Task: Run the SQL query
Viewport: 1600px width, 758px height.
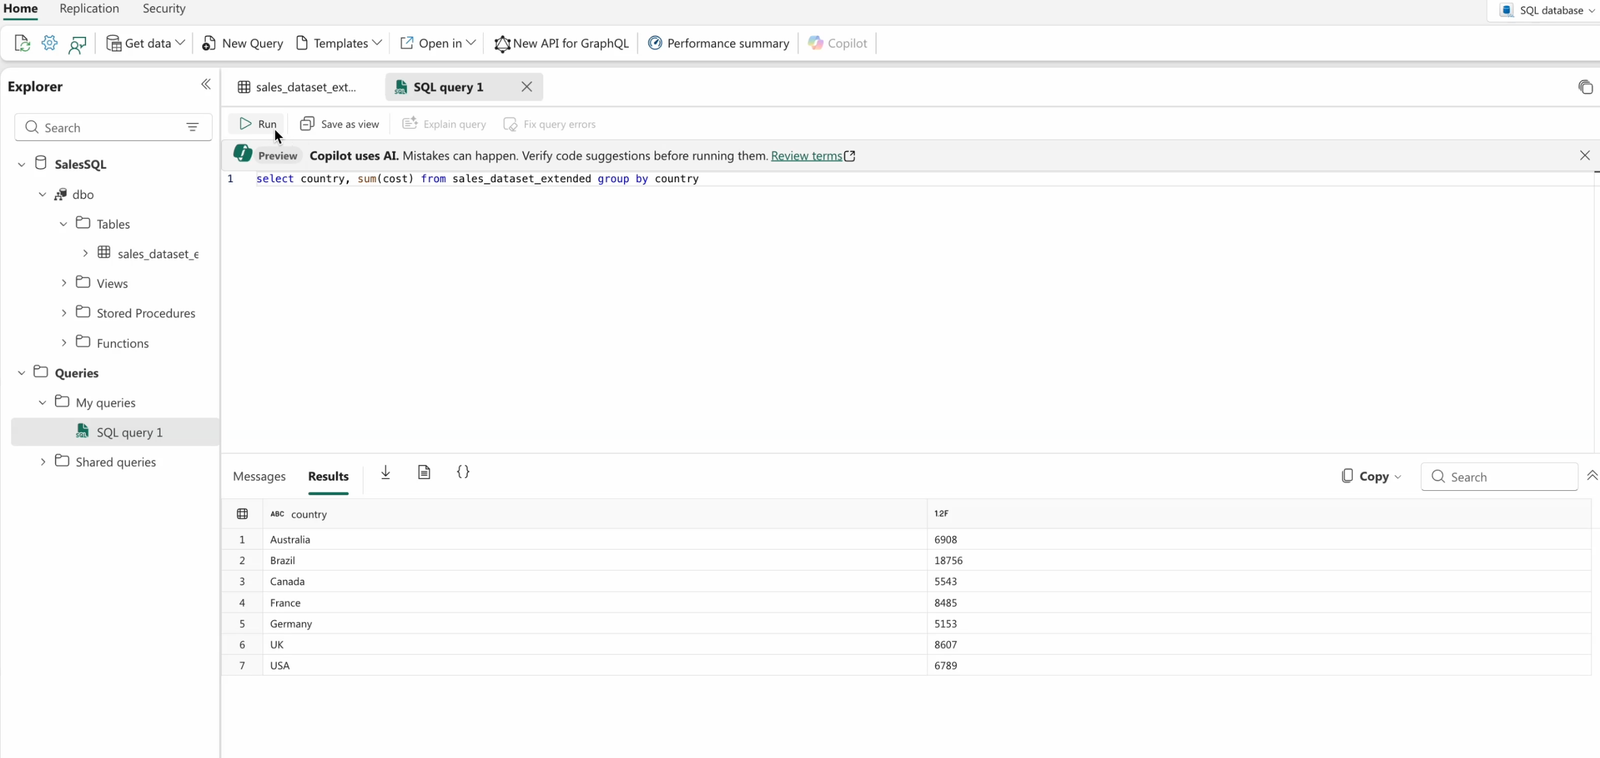Action: [x=258, y=124]
